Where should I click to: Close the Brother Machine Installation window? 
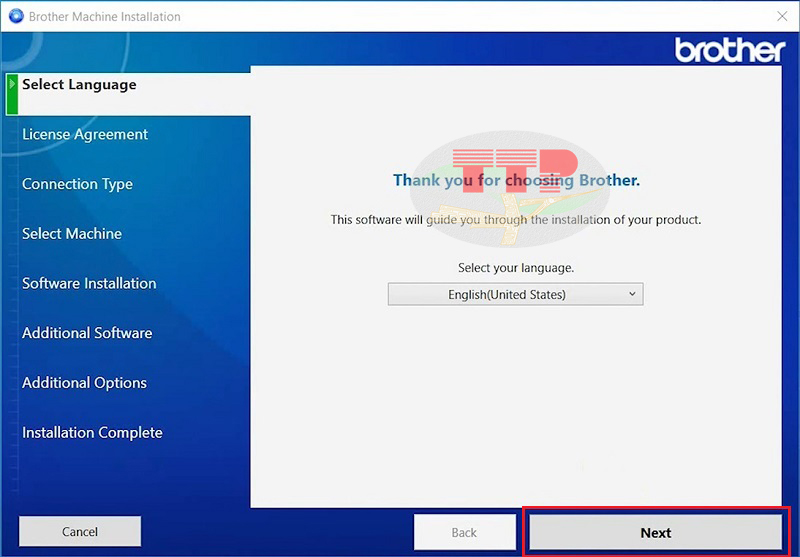click(782, 16)
